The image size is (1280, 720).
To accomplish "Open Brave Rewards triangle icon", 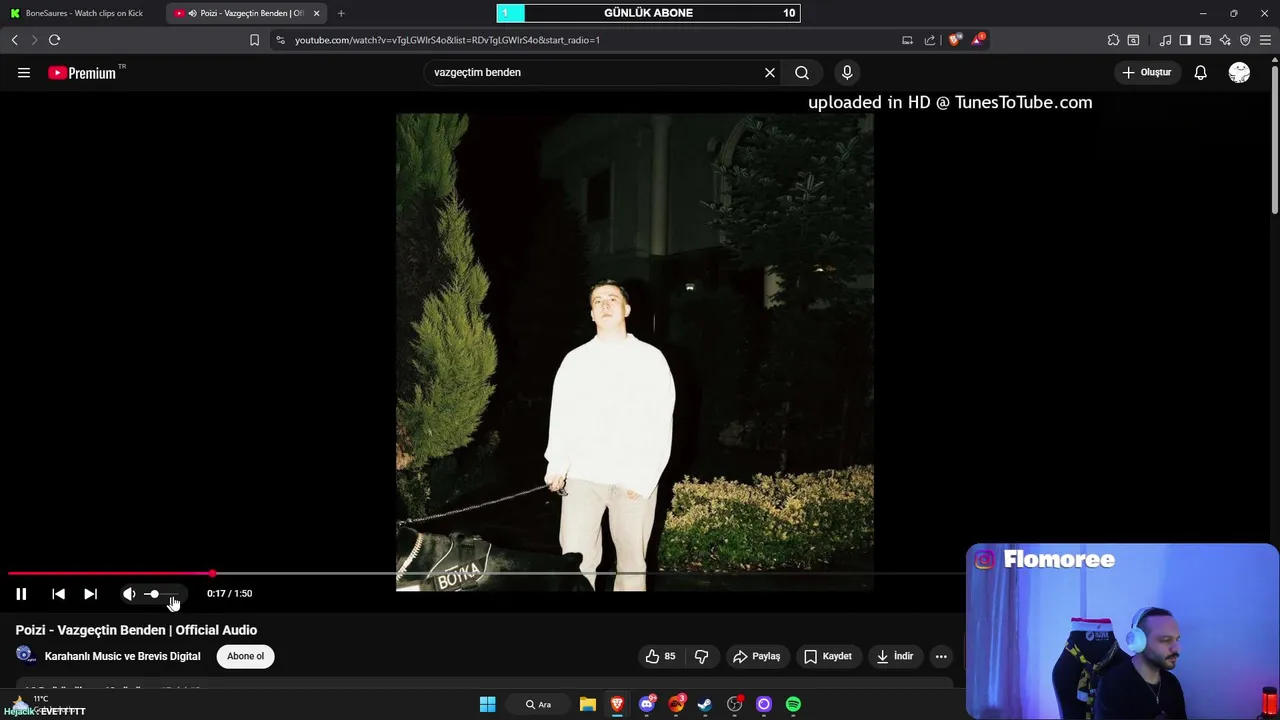I will [978, 40].
